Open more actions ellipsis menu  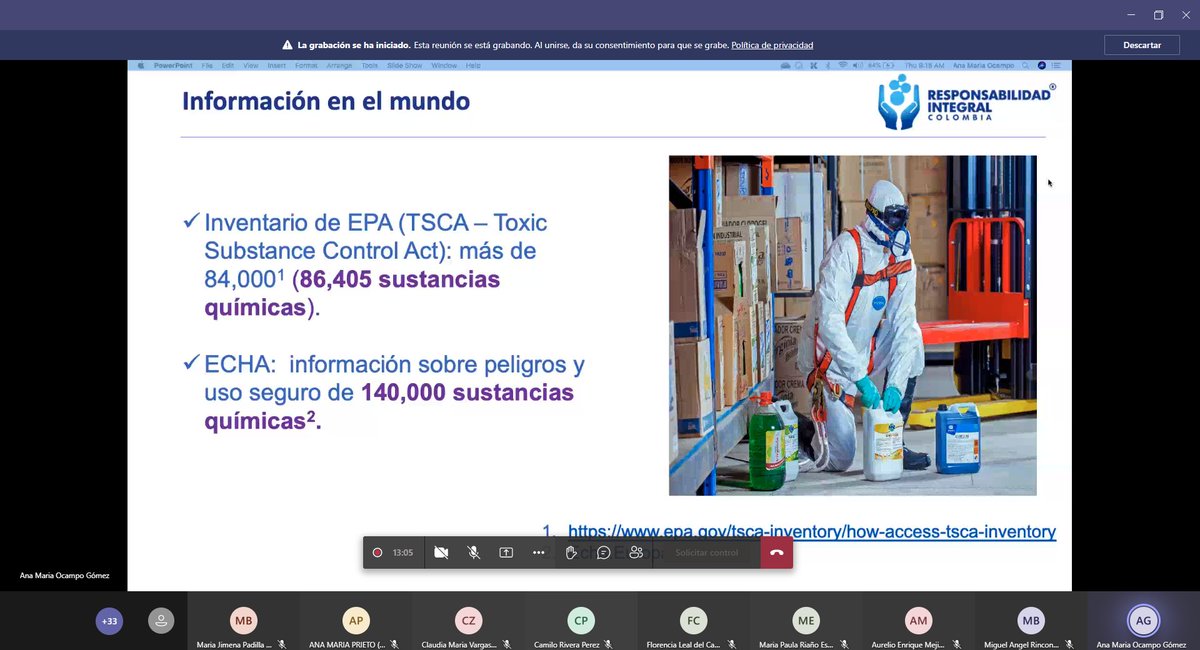click(x=539, y=552)
